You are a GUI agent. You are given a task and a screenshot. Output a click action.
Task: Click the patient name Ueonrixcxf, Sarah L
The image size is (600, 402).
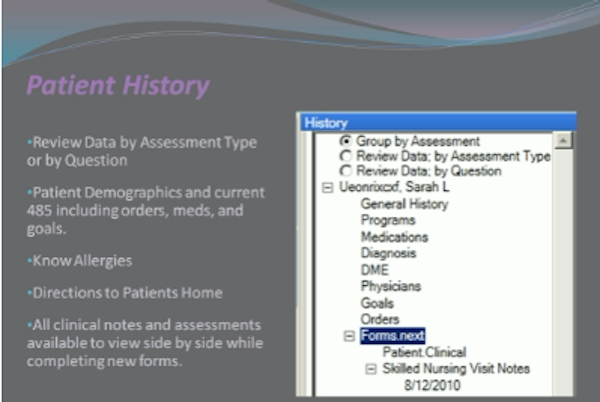[394, 187]
